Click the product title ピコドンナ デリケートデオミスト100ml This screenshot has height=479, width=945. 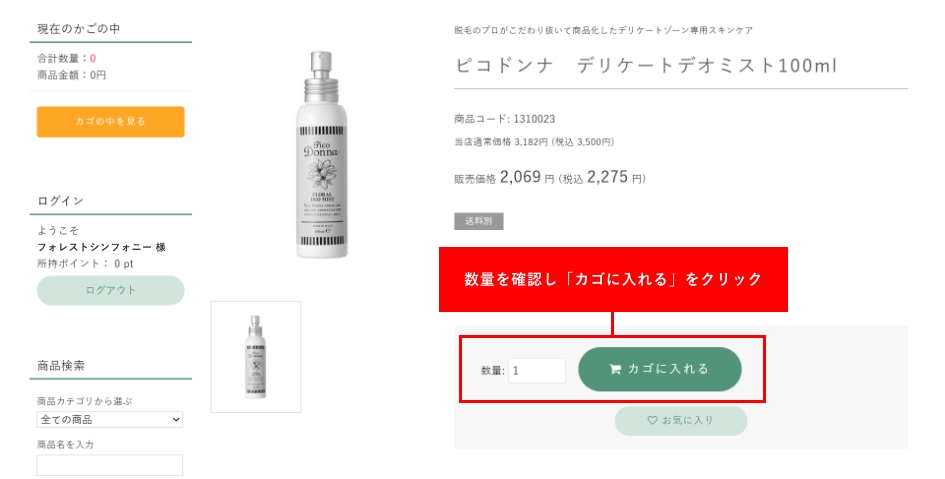[646, 65]
